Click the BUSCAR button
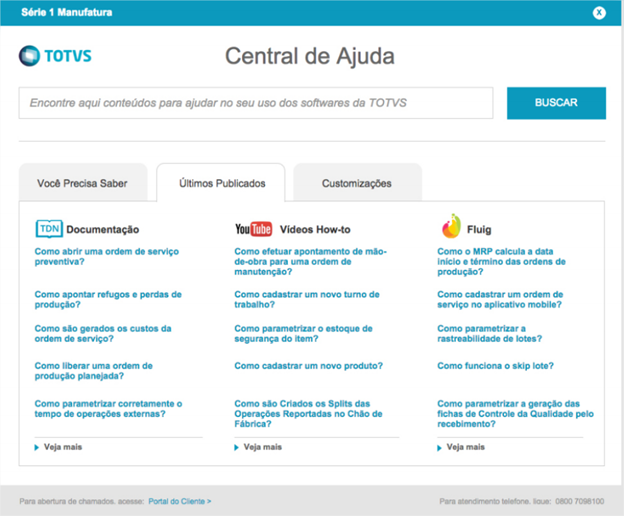This screenshot has height=516, width=624. (x=556, y=103)
